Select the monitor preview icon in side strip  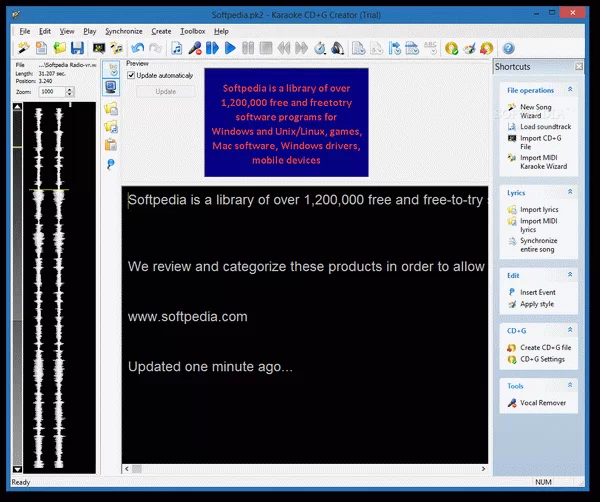pos(111,87)
